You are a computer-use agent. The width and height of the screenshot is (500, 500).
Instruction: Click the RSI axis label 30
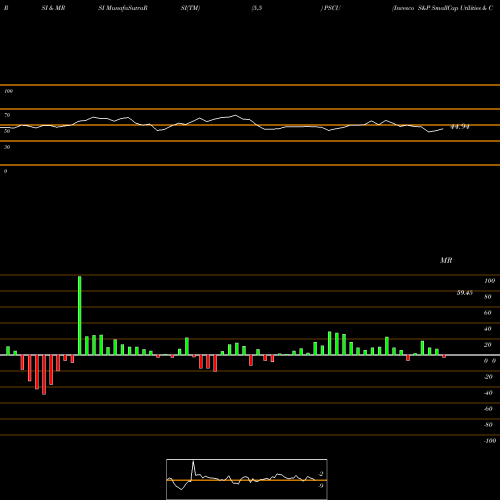7,147
